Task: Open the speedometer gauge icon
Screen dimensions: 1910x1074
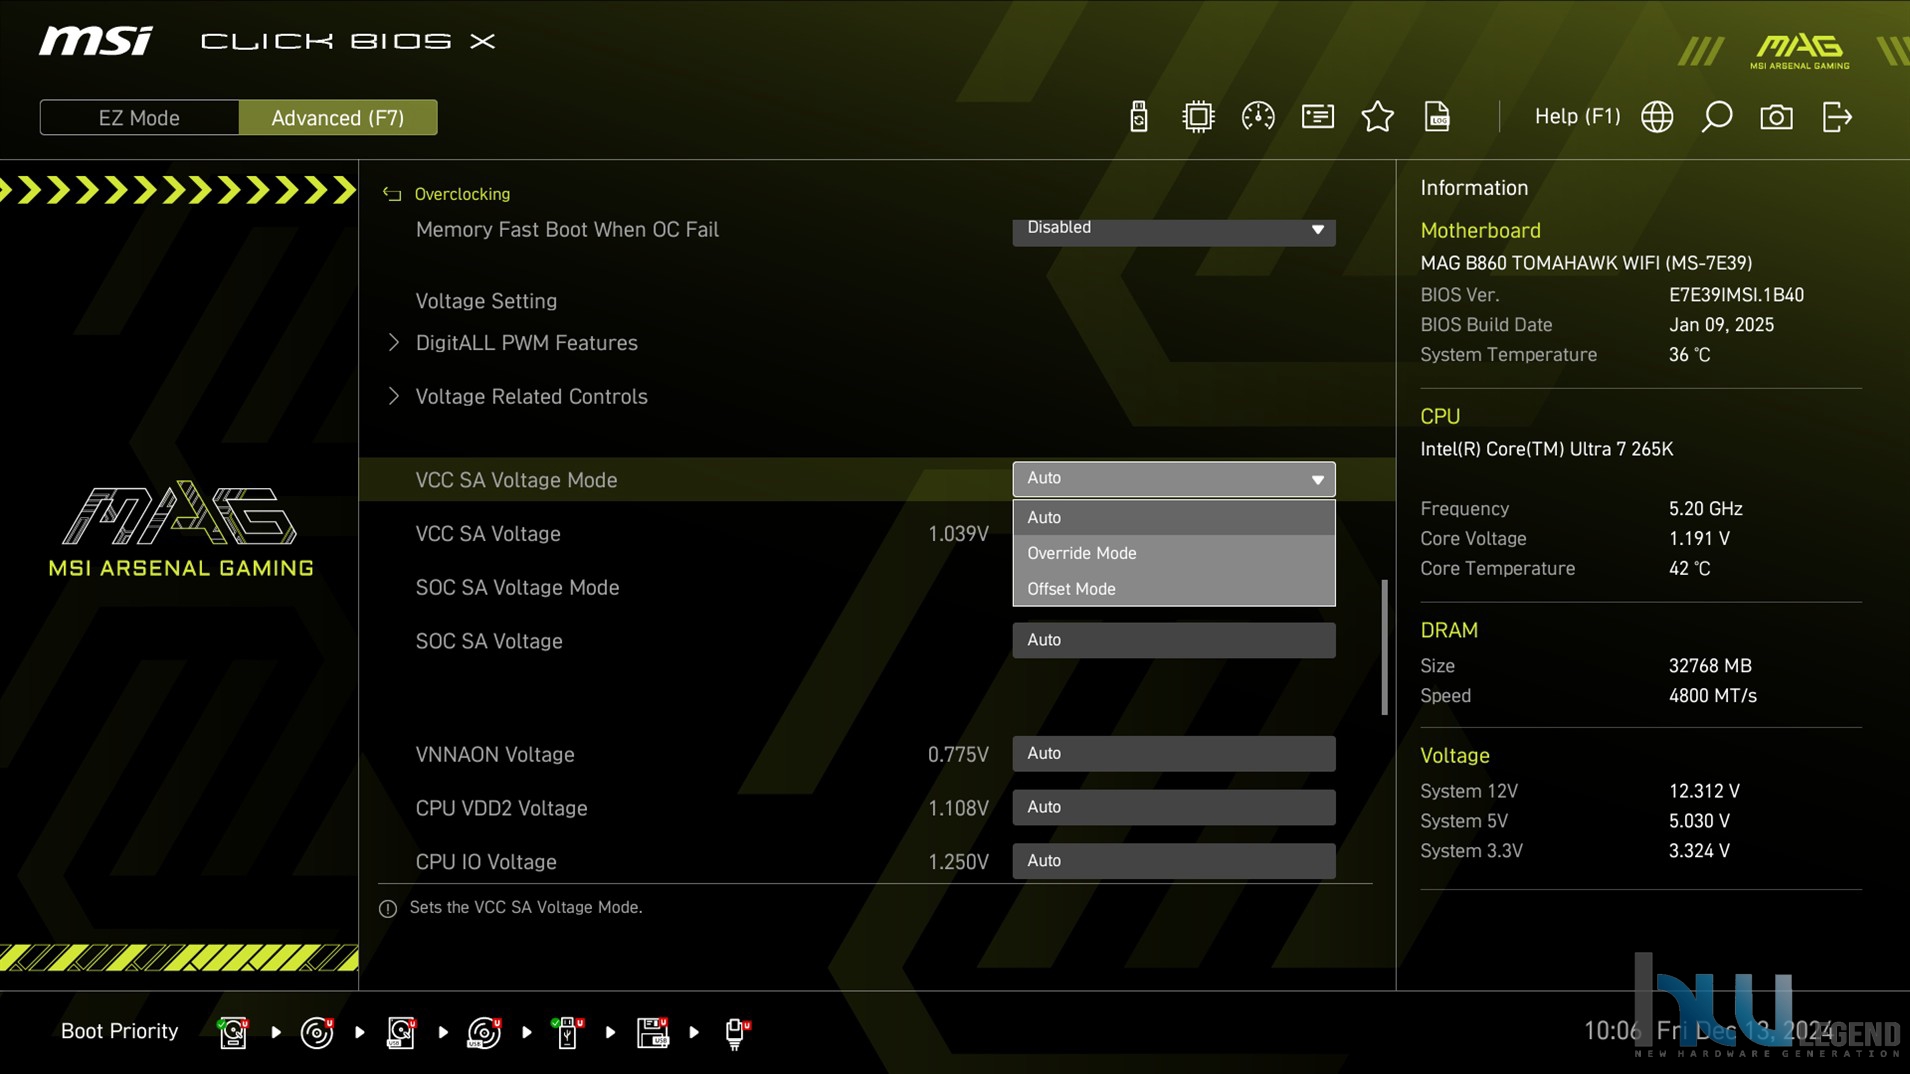Action: click(x=1257, y=117)
